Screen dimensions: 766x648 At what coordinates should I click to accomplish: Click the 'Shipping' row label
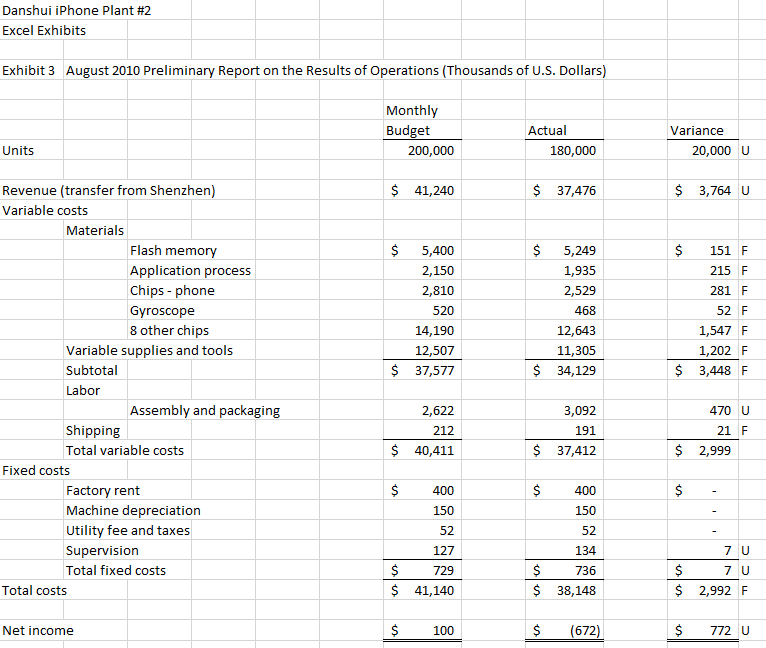(x=93, y=431)
